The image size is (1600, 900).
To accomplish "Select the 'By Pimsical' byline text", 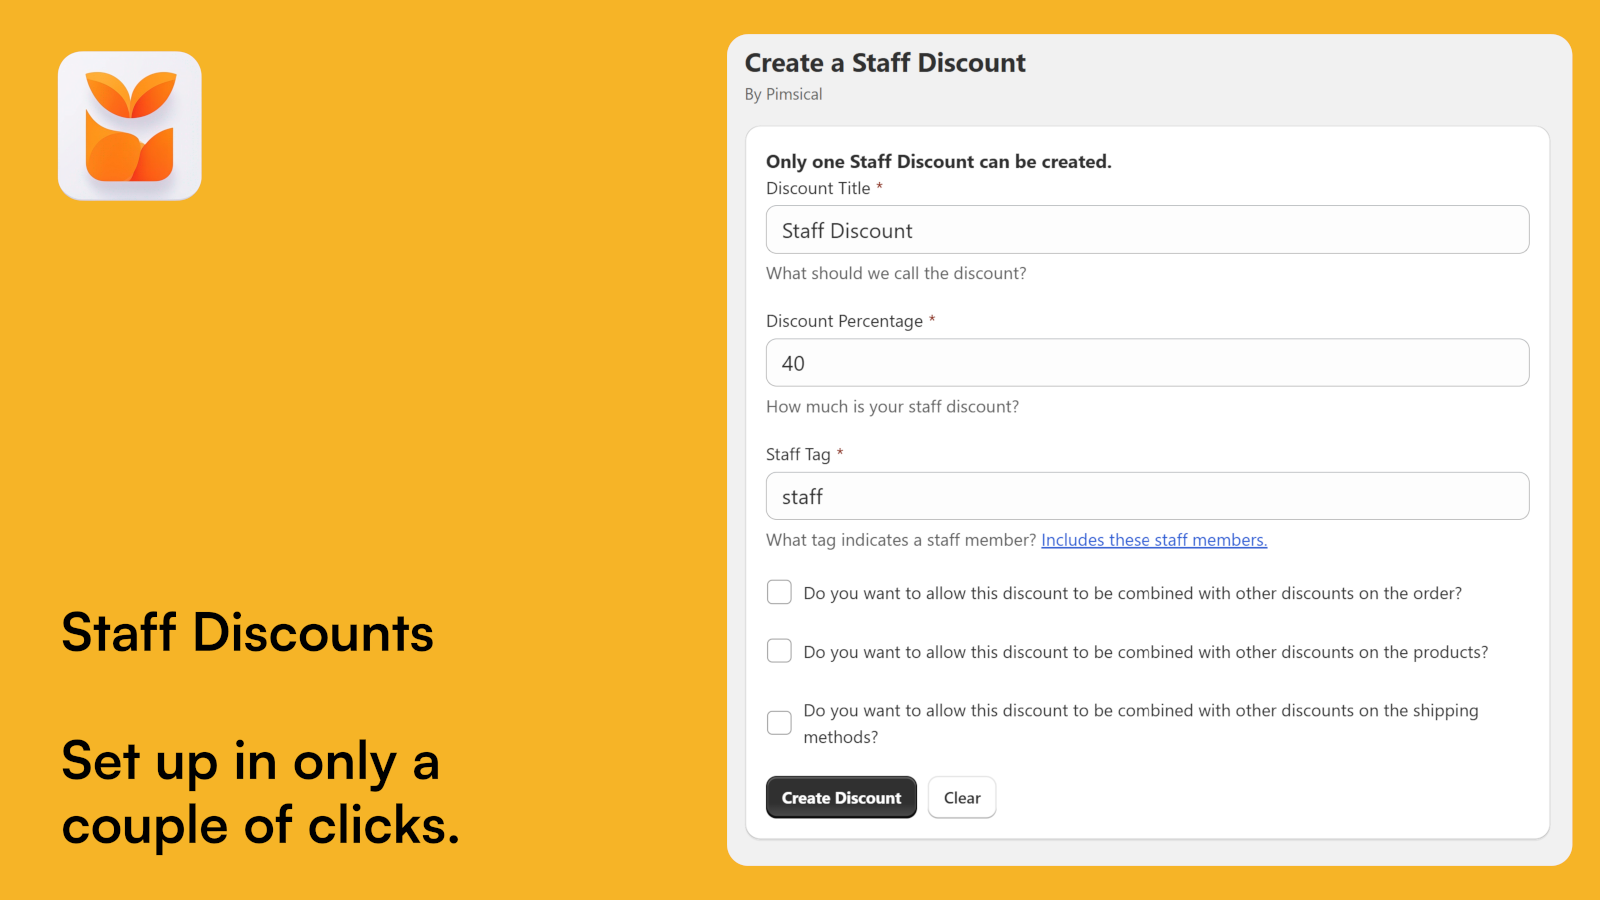I will pos(783,94).
